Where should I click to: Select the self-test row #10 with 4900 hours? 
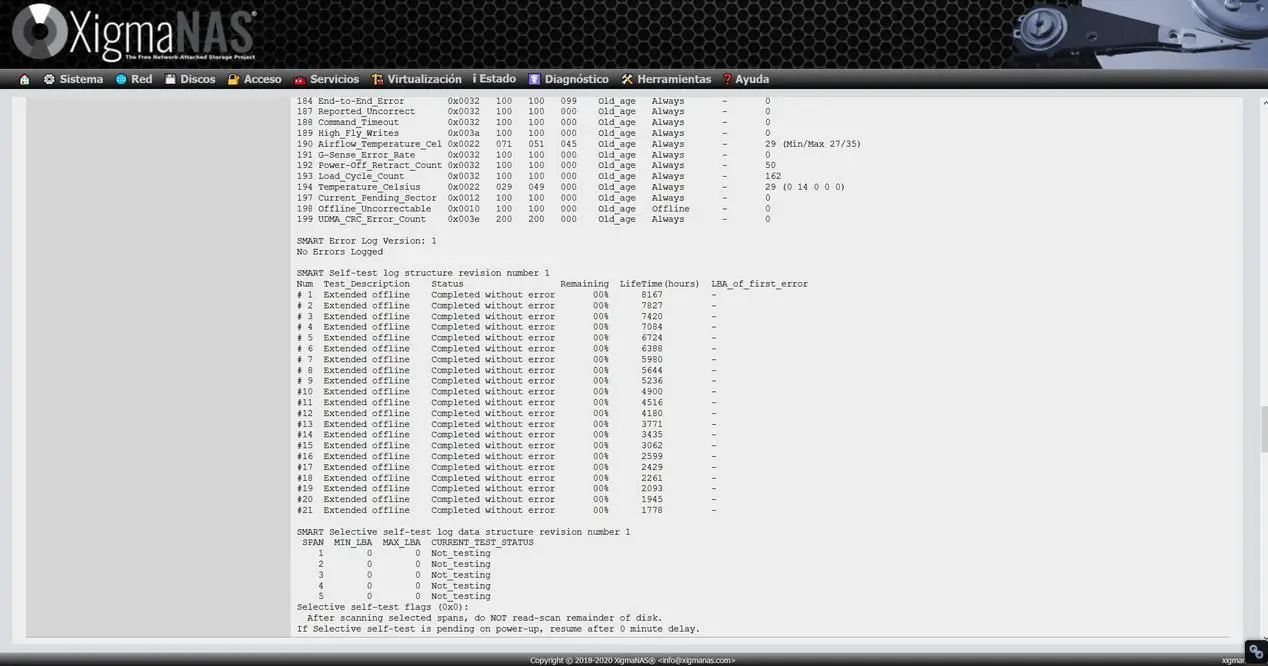(506, 392)
